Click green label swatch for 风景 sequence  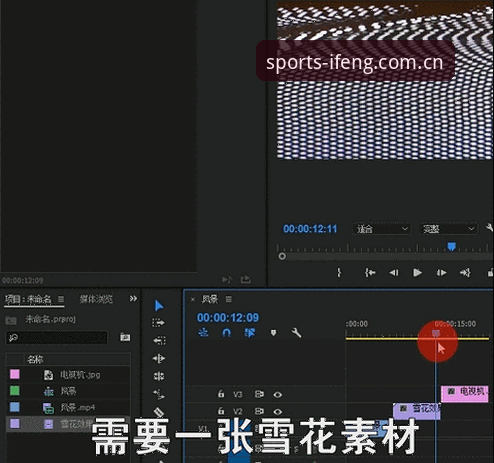click(x=15, y=390)
